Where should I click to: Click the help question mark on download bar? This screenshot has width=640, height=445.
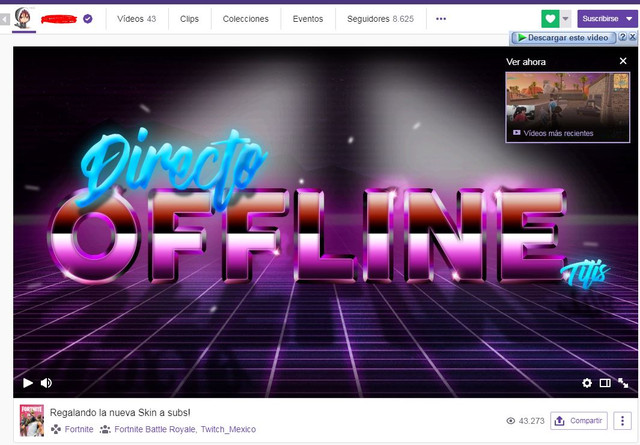click(x=622, y=37)
